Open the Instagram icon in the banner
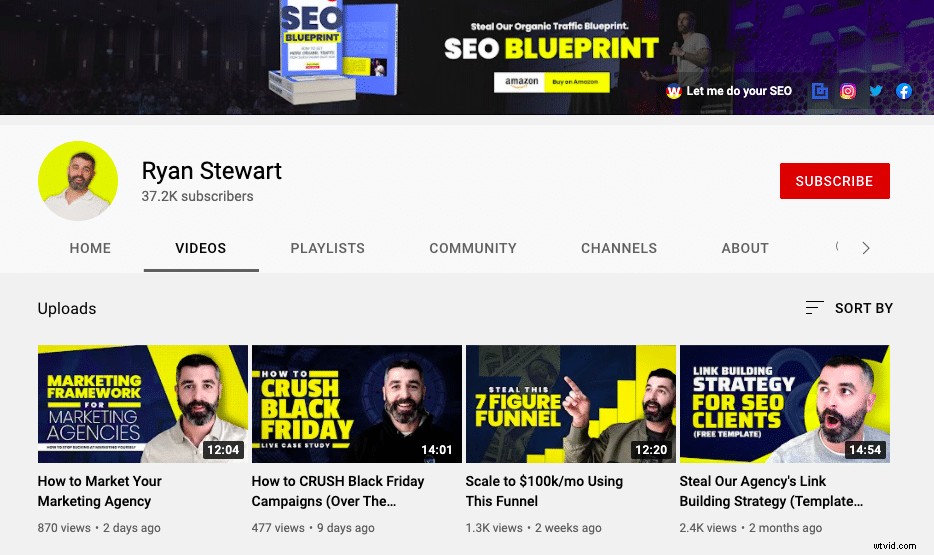This screenshot has height=555, width=934. [x=848, y=91]
